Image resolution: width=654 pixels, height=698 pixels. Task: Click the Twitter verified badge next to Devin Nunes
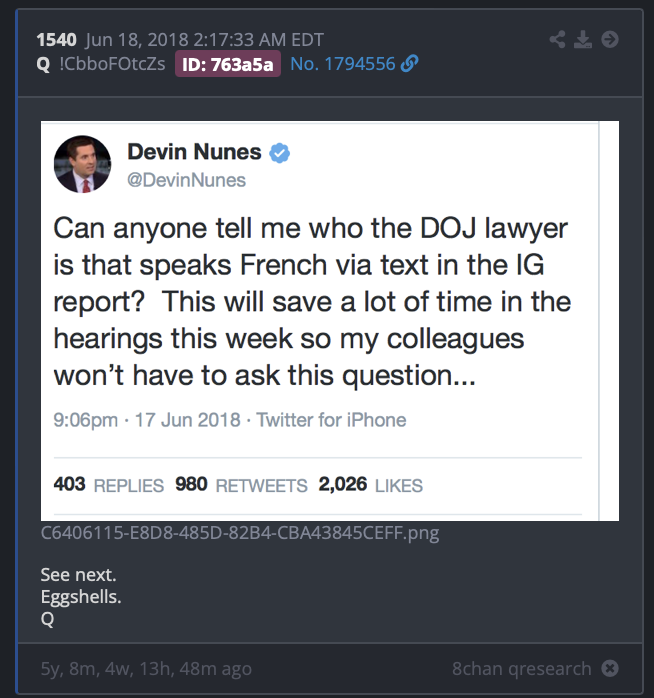click(x=281, y=153)
